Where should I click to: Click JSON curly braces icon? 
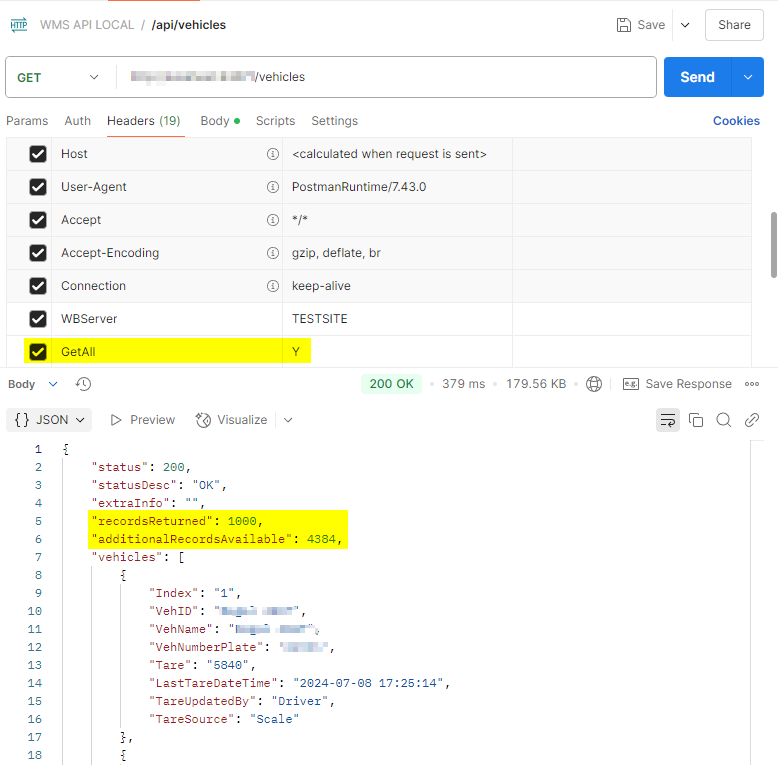tap(22, 420)
